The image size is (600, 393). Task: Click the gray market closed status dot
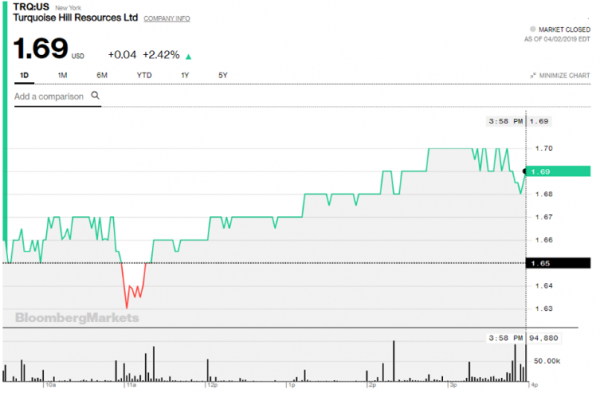click(532, 29)
